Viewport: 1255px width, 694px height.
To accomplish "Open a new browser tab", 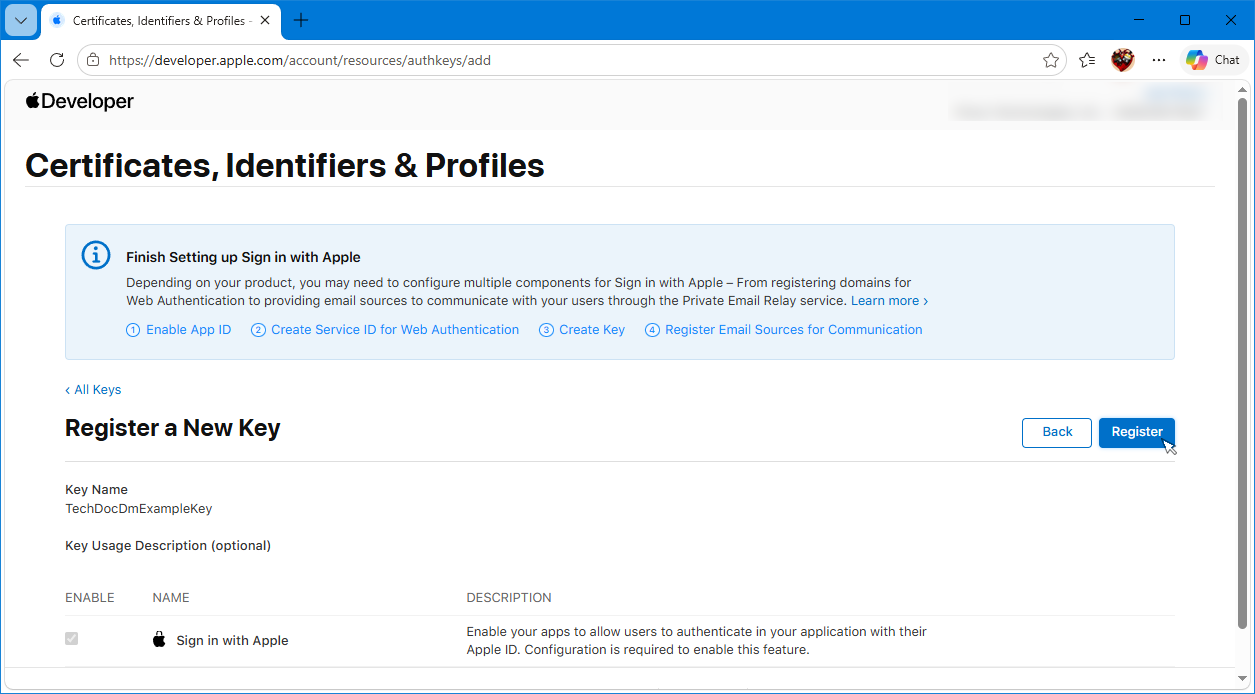I will coord(301,21).
